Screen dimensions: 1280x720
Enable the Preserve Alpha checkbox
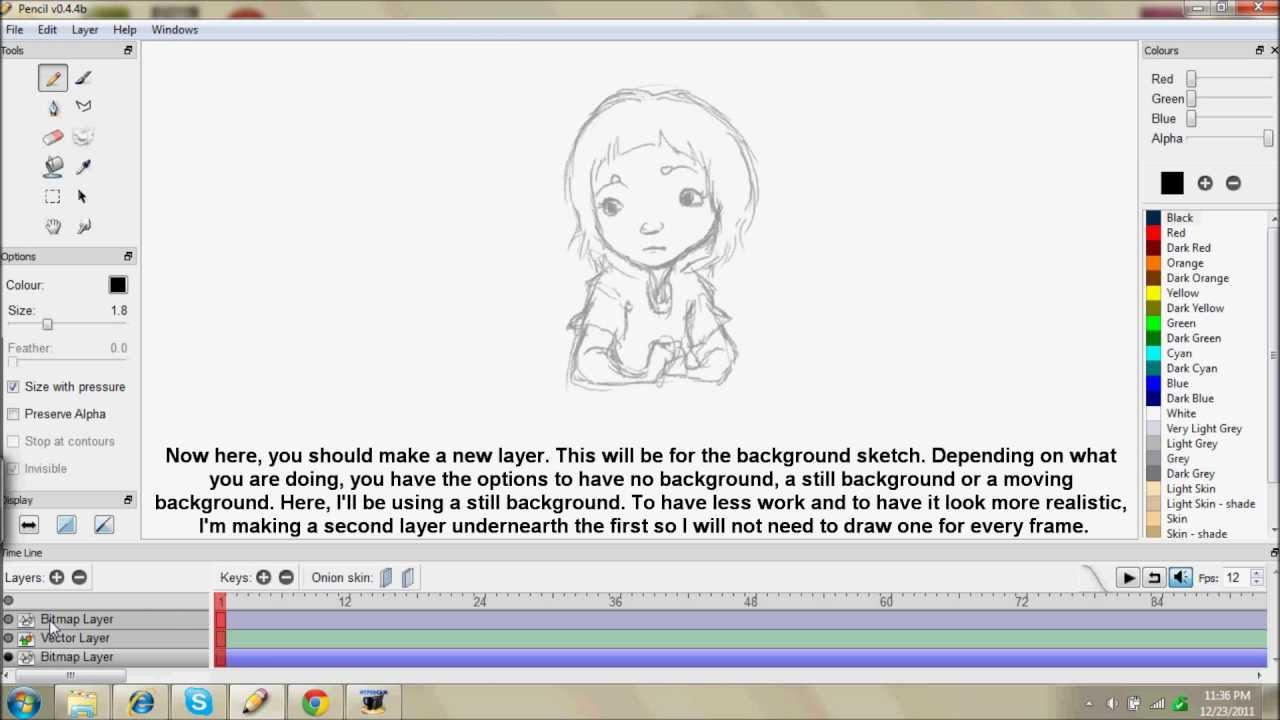point(13,413)
